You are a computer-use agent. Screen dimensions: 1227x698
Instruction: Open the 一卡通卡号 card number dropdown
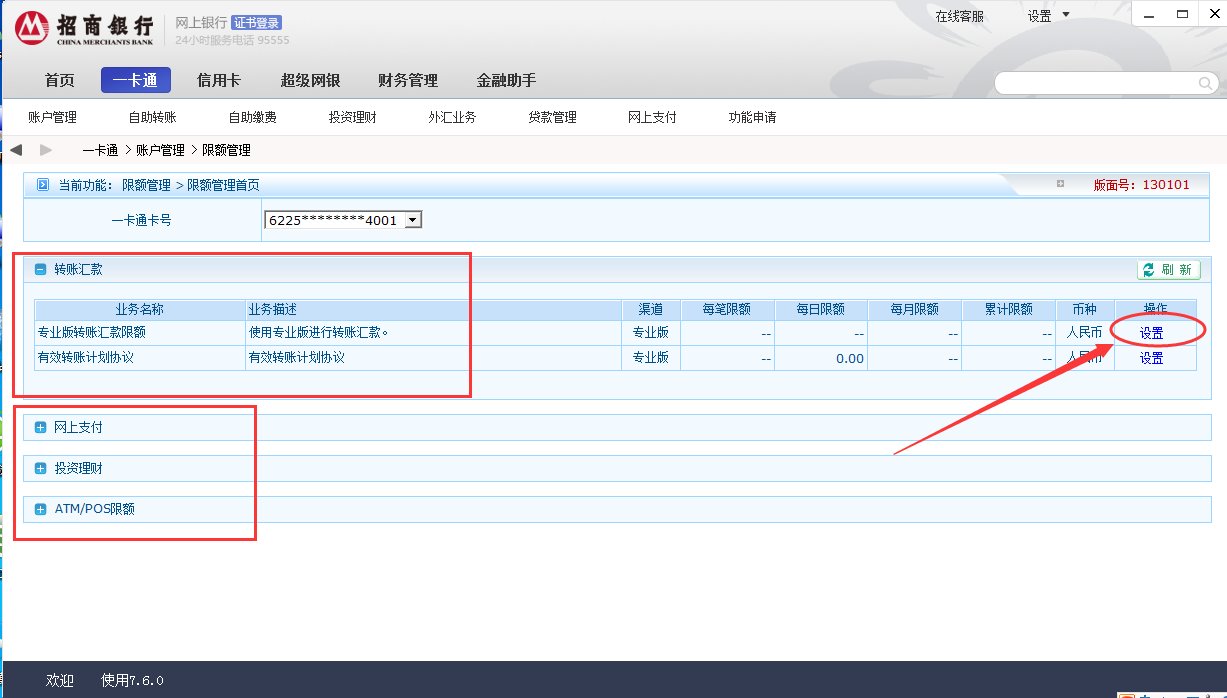pyautogui.click(x=412, y=220)
